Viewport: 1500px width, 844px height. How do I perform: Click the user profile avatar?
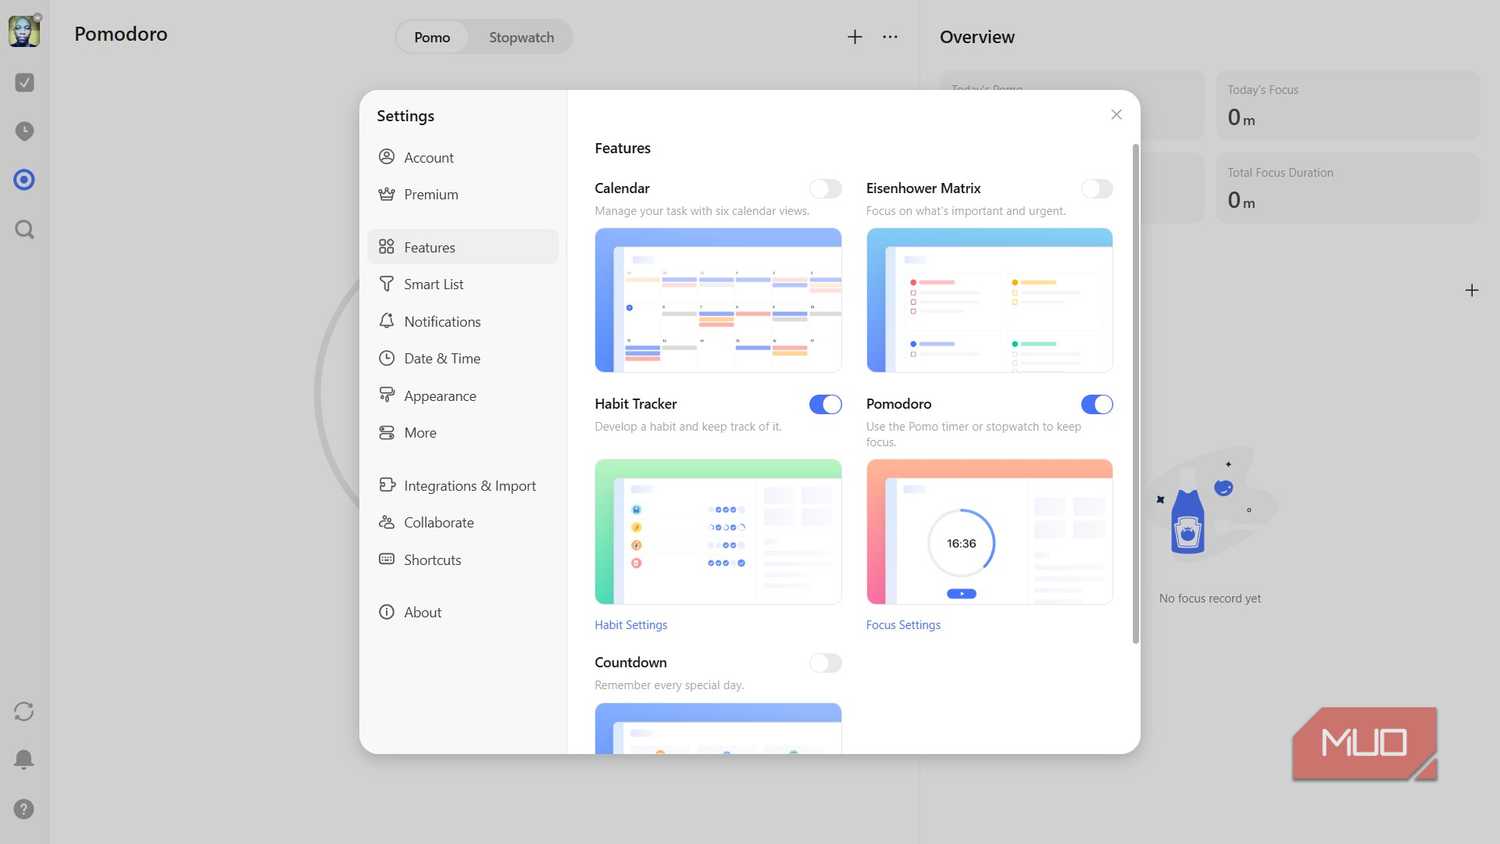pyautogui.click(x=24, y=31)
